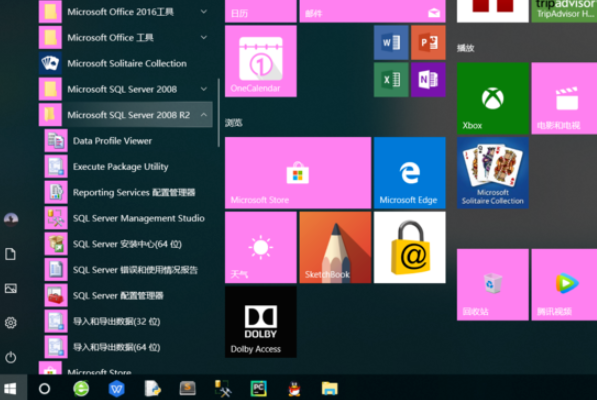Open Pictures from Start sidebar
This screenshot has width=597, height=400.
(11, 288)
